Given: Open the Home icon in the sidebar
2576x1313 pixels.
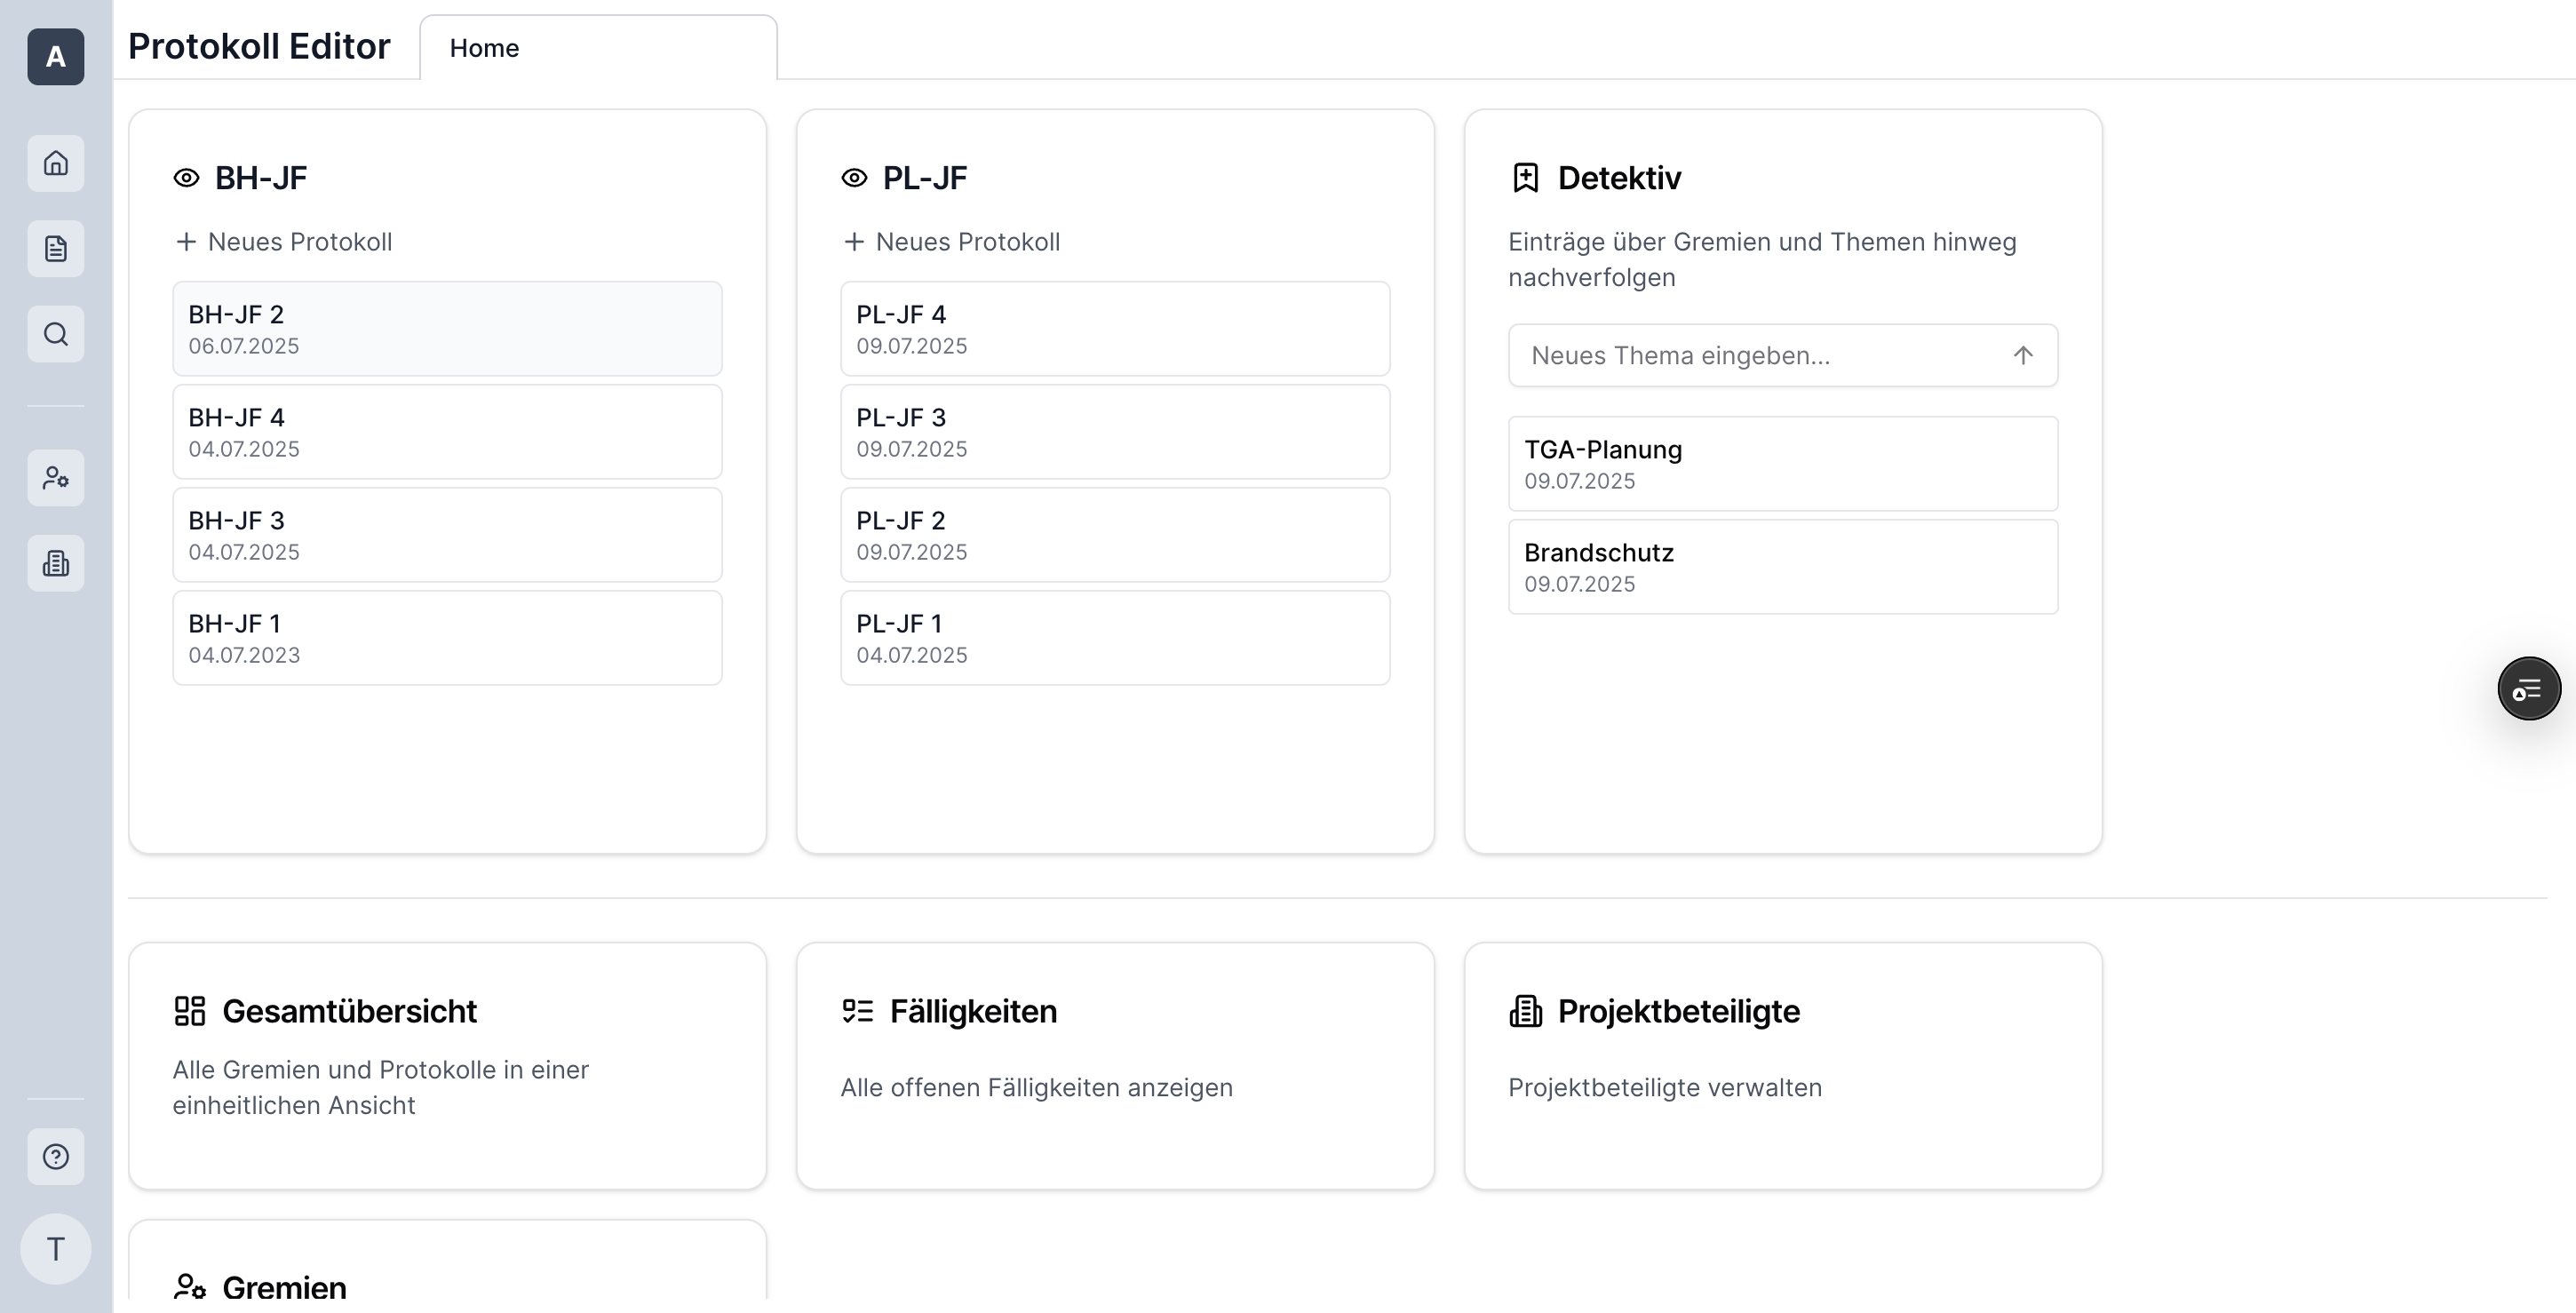Looking at the screenshot, I should 56,163.
